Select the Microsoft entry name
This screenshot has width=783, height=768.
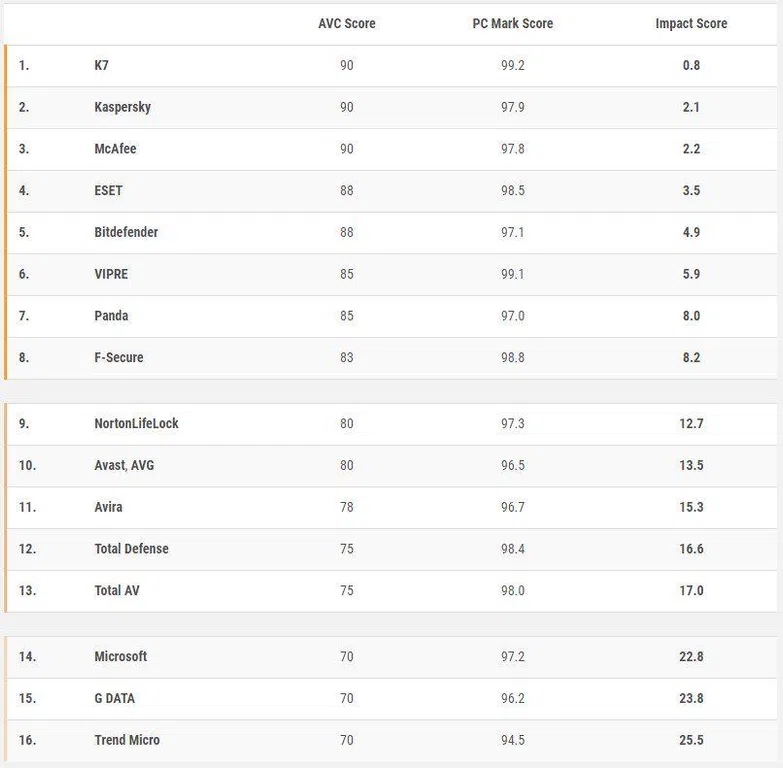(121, 657)
